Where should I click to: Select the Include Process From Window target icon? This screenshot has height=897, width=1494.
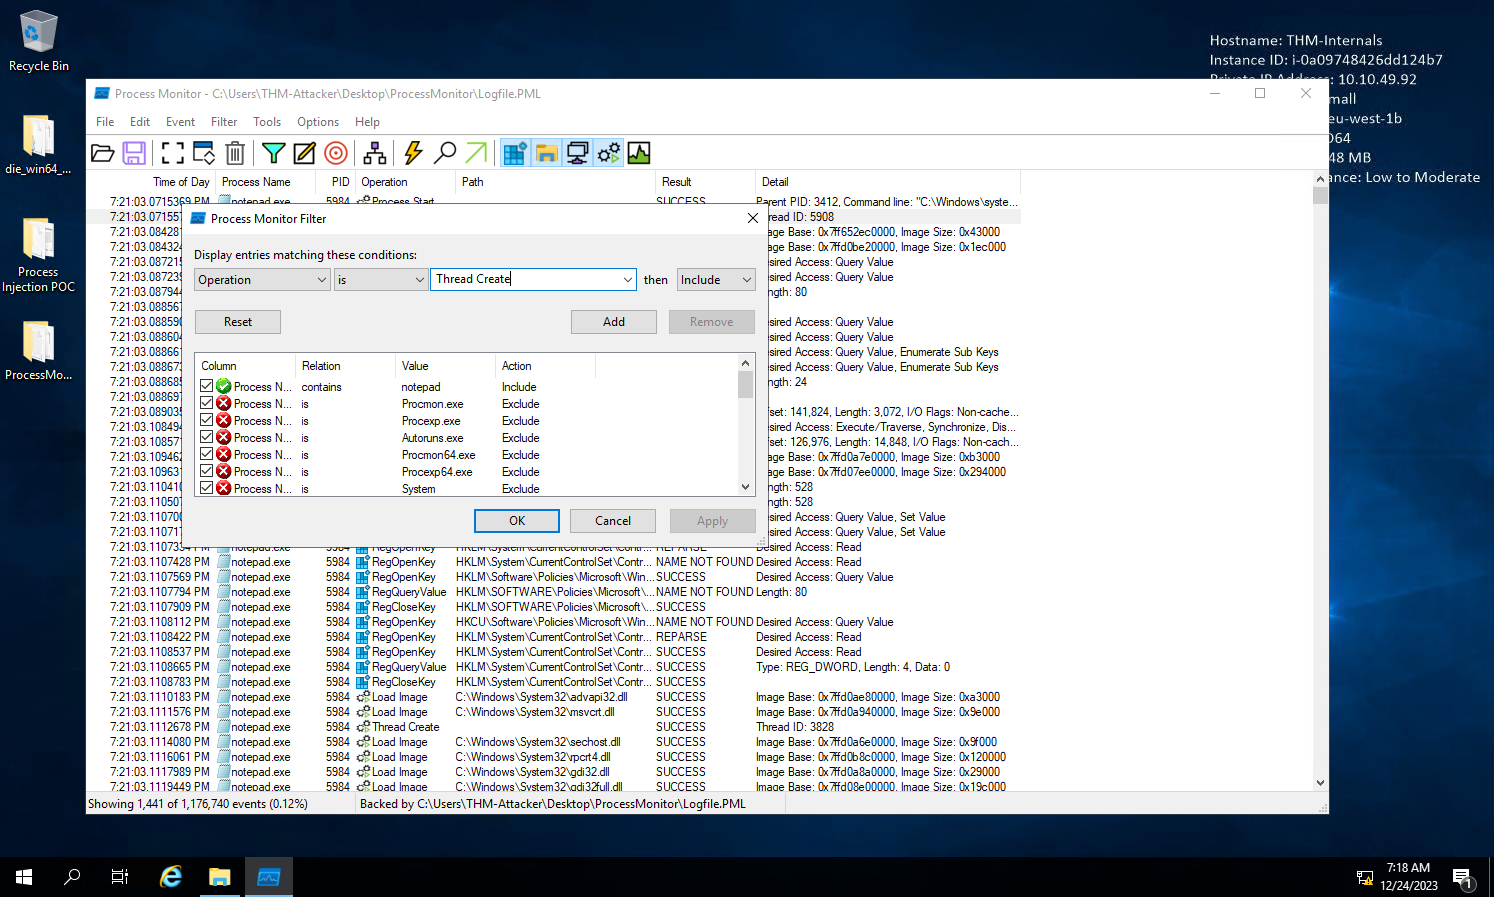tap(336, 153)
